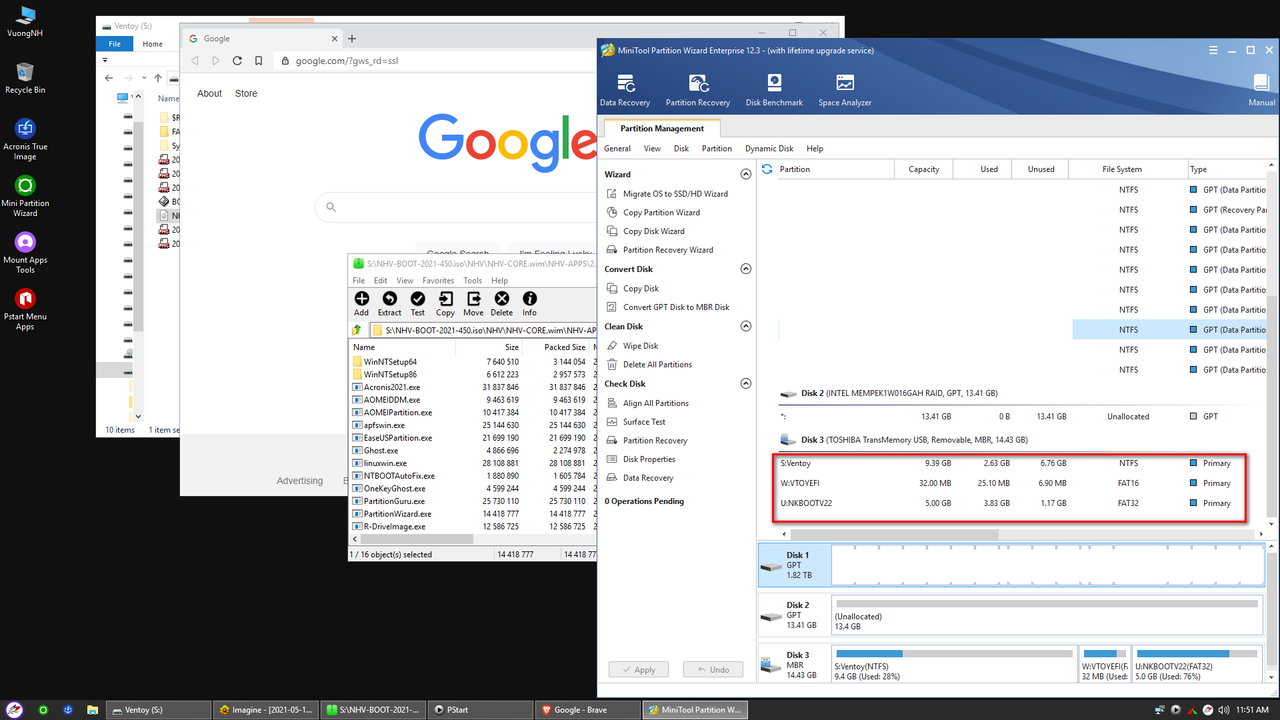Click the taskbar clock 11:51 AM
1280x720 pixels.
[x=1253, y=710]
